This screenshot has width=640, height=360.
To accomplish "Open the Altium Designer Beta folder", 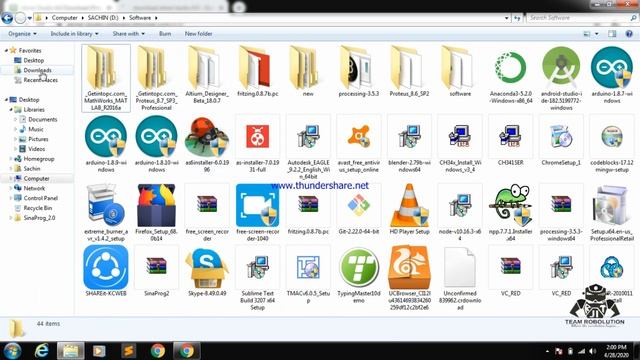I will tap(207, 74).
